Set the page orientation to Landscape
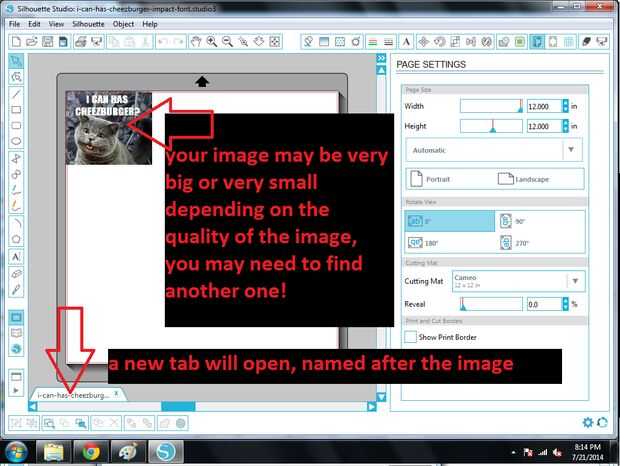Image resolution: width=620 pixels, height=466 pixels. pos(524,179)
